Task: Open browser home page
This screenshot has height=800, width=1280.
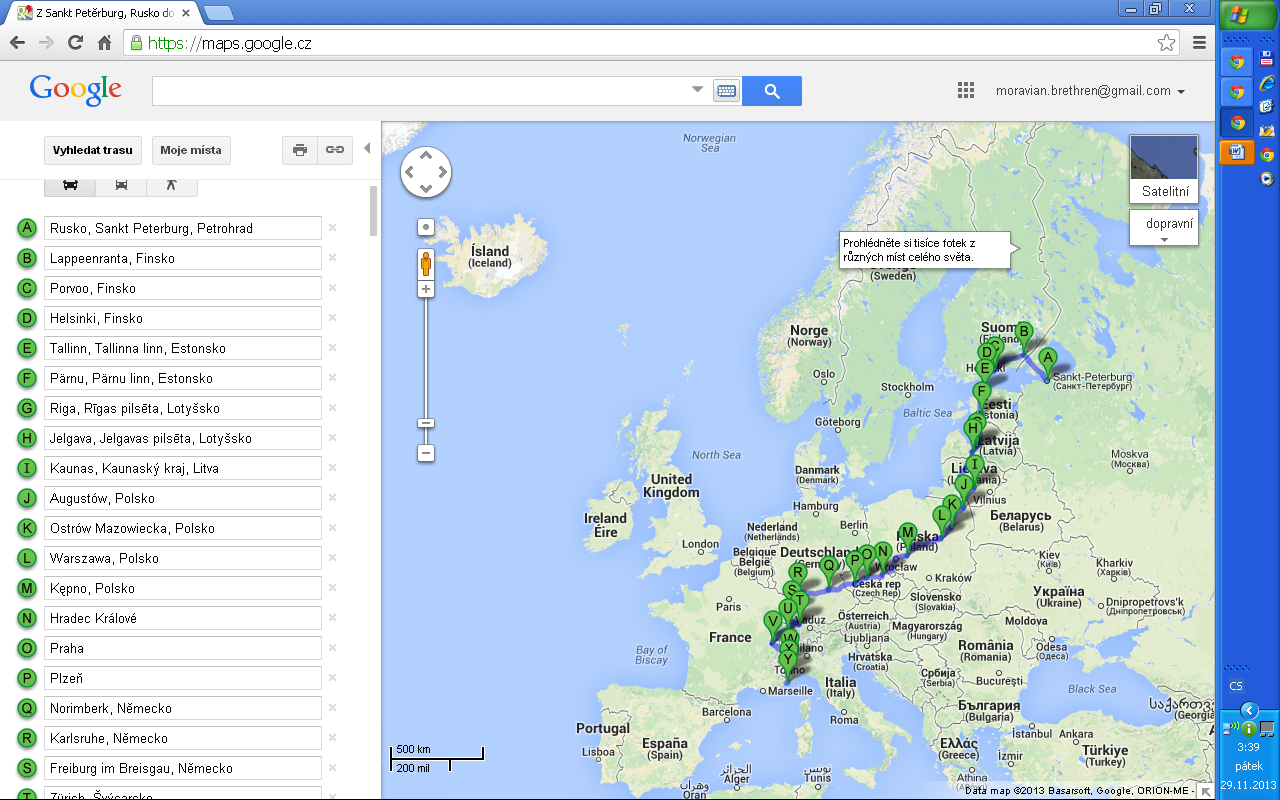Action: 104,43
